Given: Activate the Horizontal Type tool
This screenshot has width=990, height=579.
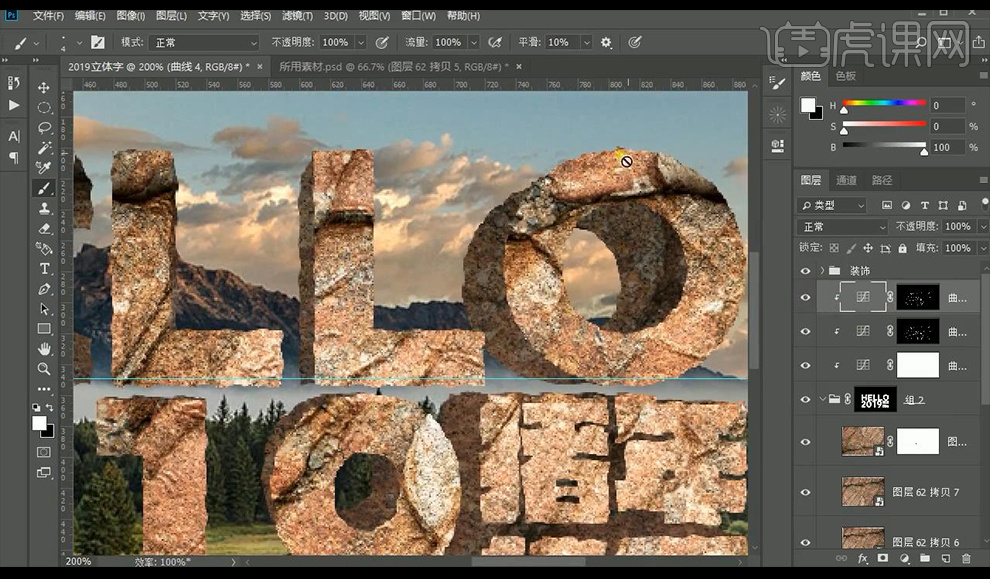Looking at the screenshot, I should pos(44,269).
